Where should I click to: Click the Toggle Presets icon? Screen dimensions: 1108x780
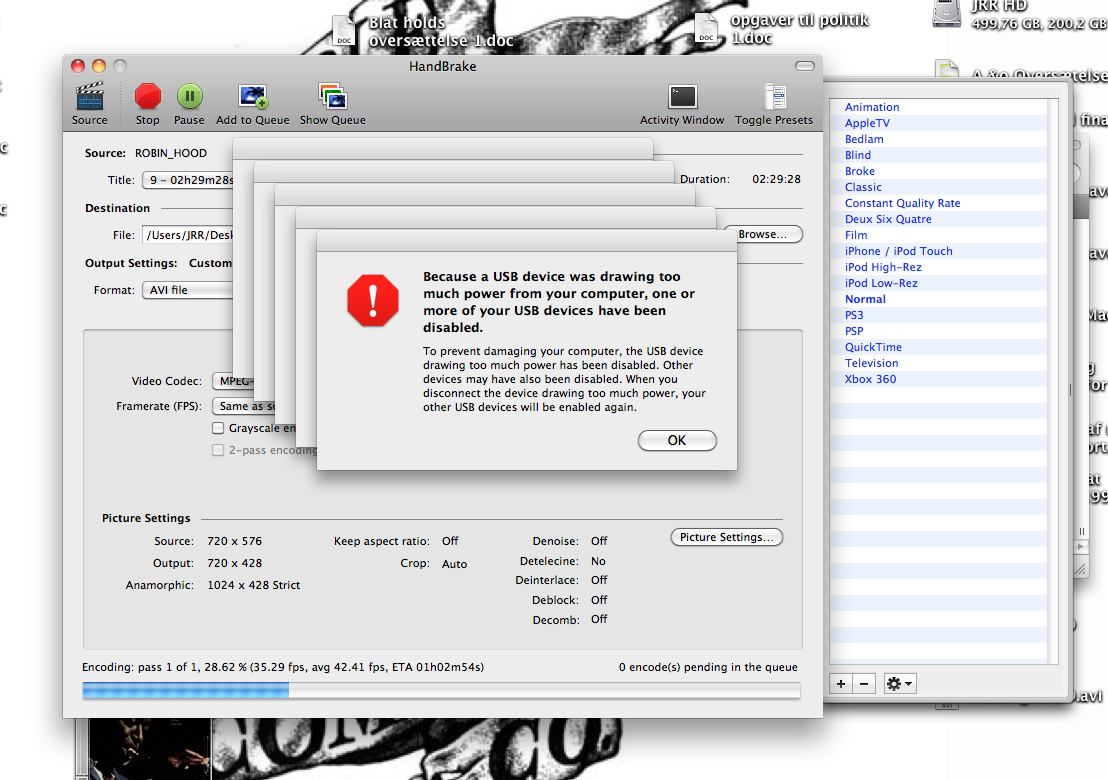[x=774, y=97]
